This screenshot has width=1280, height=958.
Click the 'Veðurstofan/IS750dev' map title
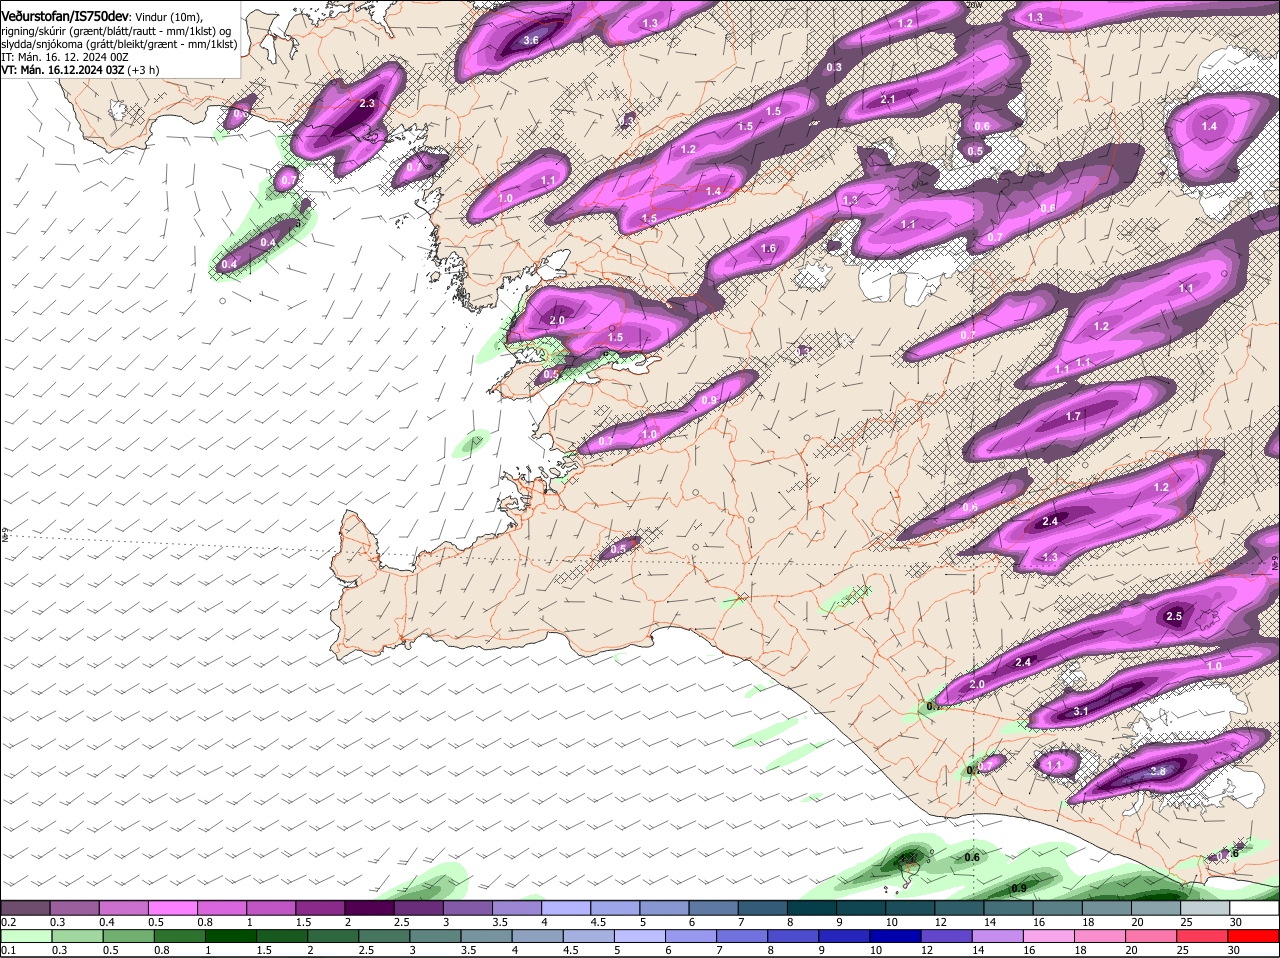[x=65, y=16]
